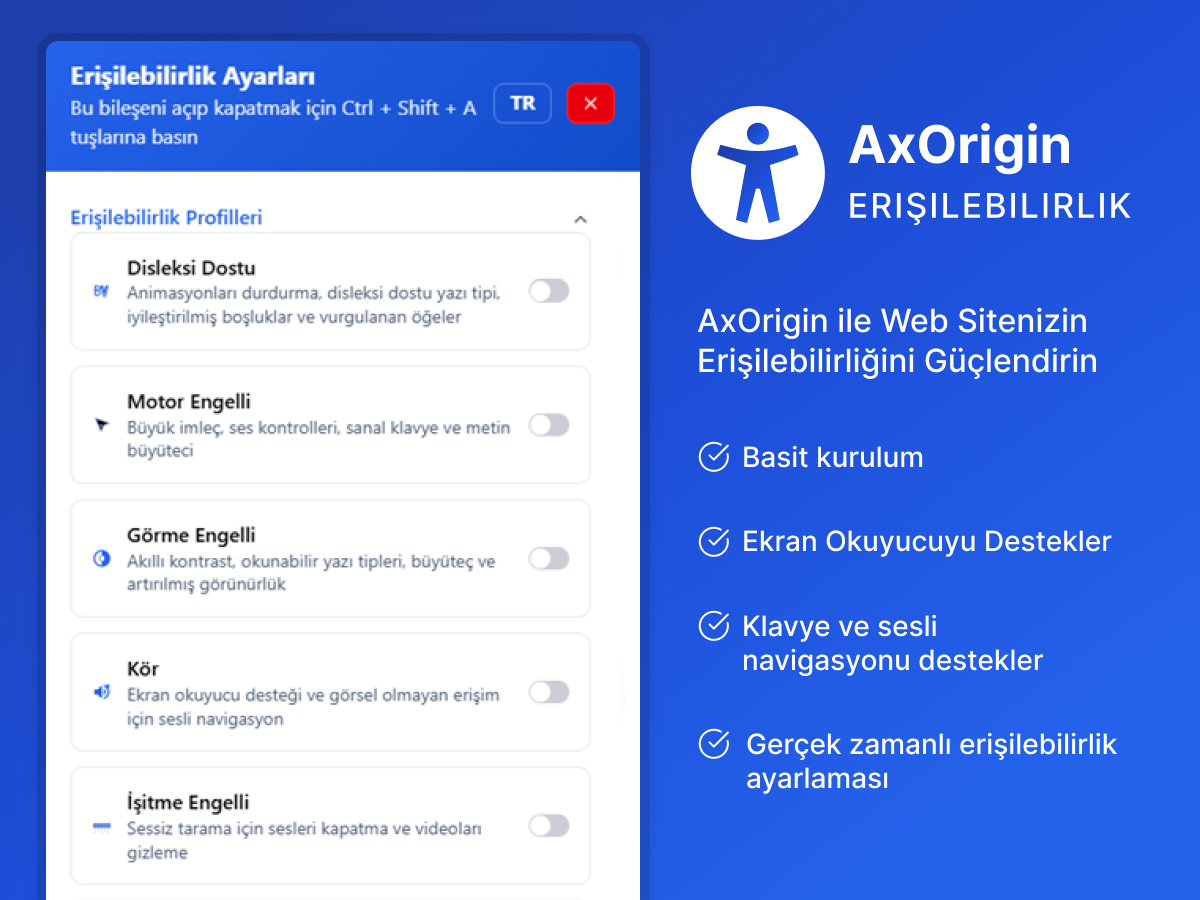Image resolution: width=1200 pixels, height=900 pixels.
Task: Click the Erişilebilirlik Profilleri section heading
Action: point(166,217)
